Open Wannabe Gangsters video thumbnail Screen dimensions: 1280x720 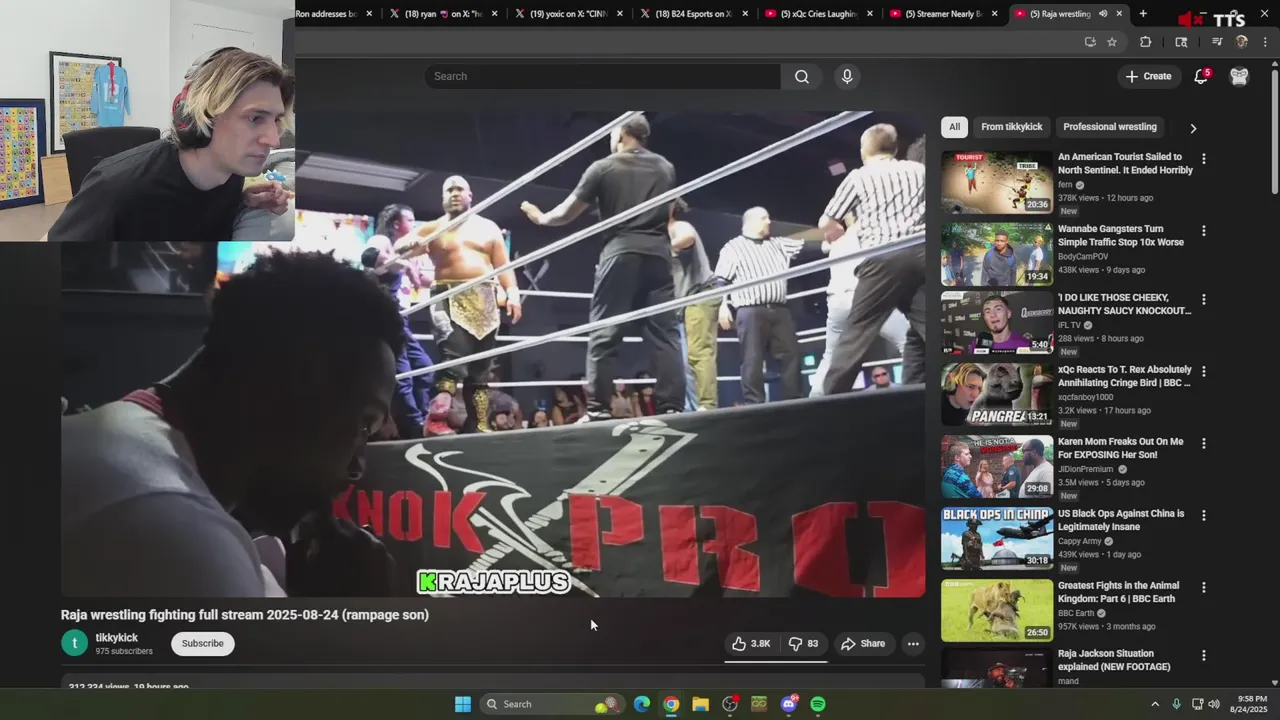pyautogui.click(x=997, y=254)
